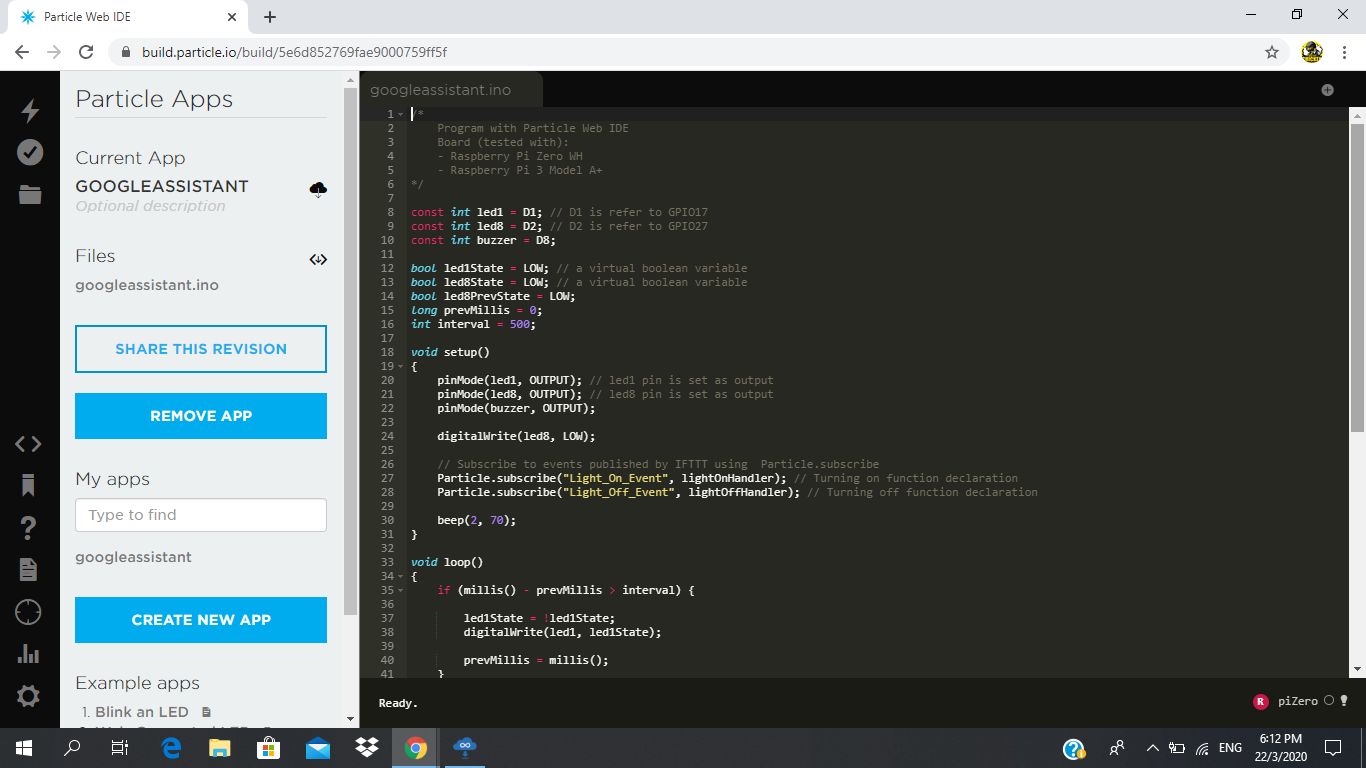The image size is (1366, 768).
Task: Open the Settings gear icon
Action: pyautogui.click(x=29, y=696)
